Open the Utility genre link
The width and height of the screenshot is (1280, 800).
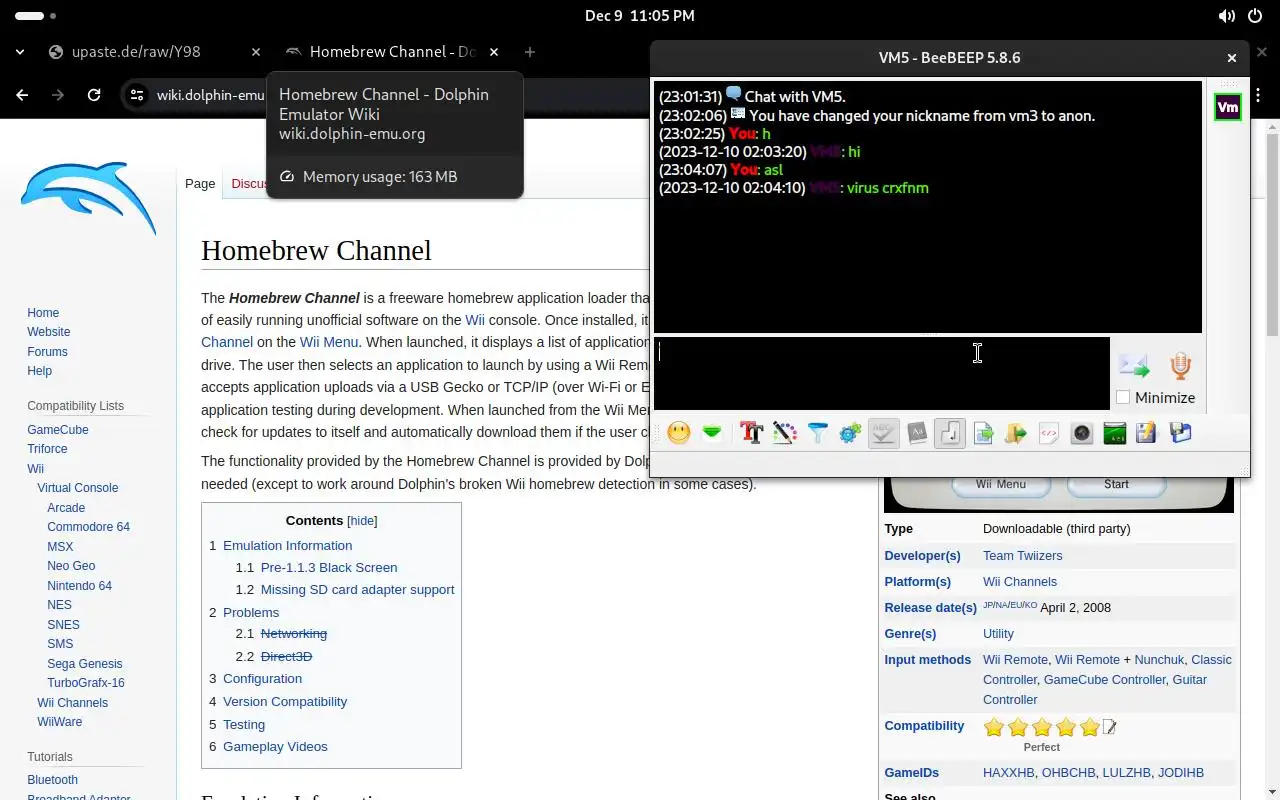pos(998,633)
